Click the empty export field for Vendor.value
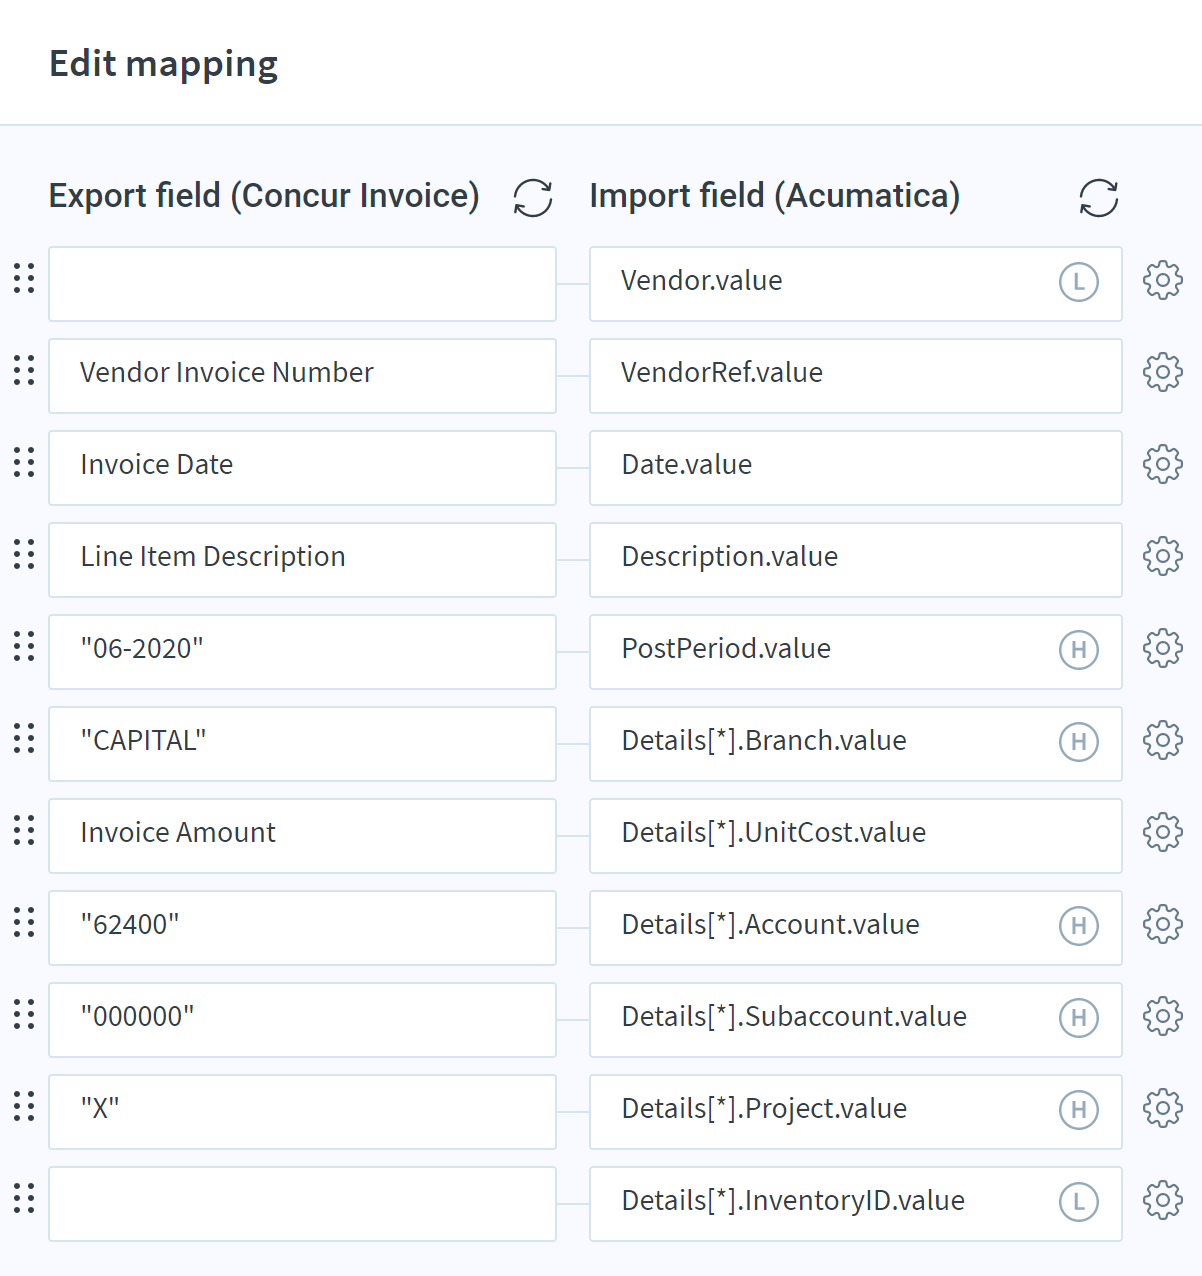Screen dimensions: 1202x1276 (302, 284)
